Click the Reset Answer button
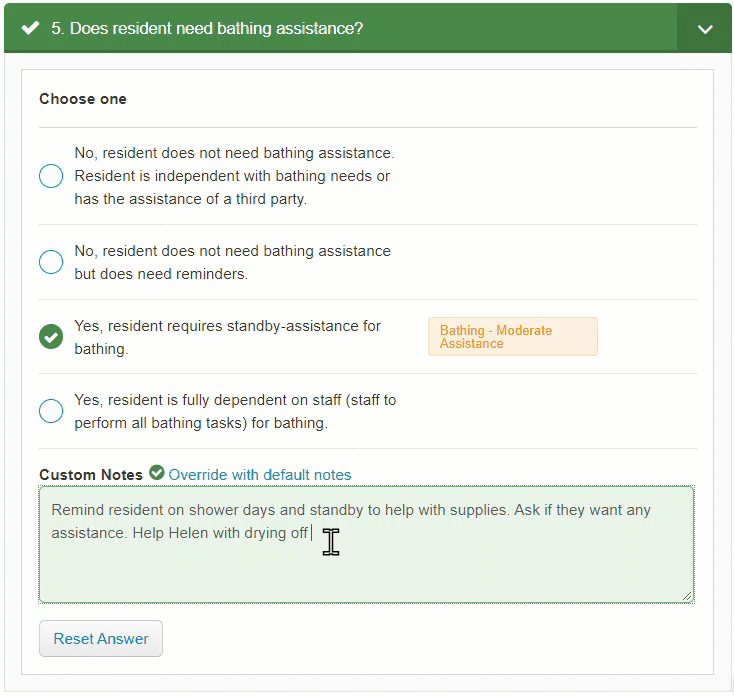The image size is (734, 696). [101, 638]
